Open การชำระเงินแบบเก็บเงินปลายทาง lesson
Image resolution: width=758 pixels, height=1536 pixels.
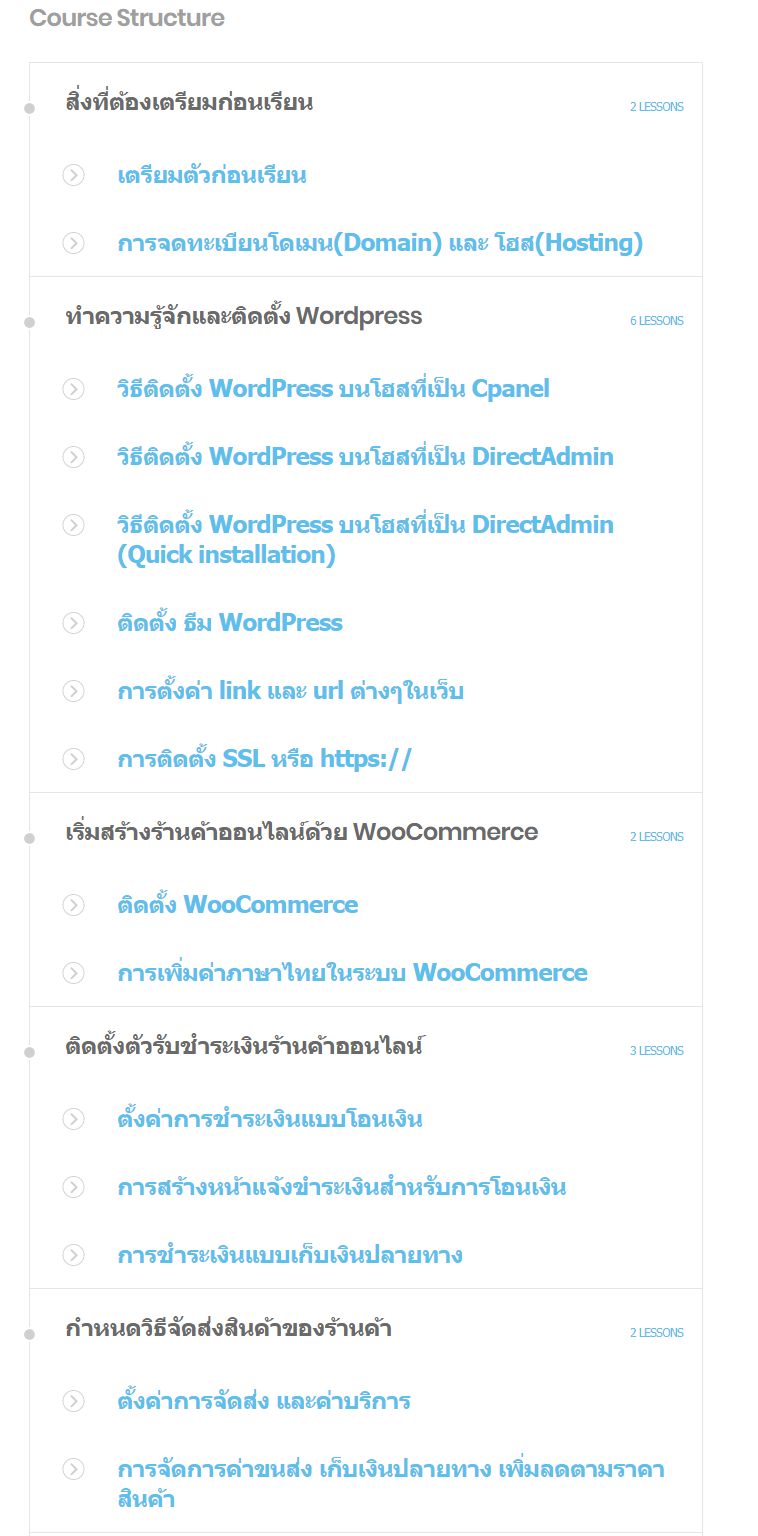(290, 1255)
